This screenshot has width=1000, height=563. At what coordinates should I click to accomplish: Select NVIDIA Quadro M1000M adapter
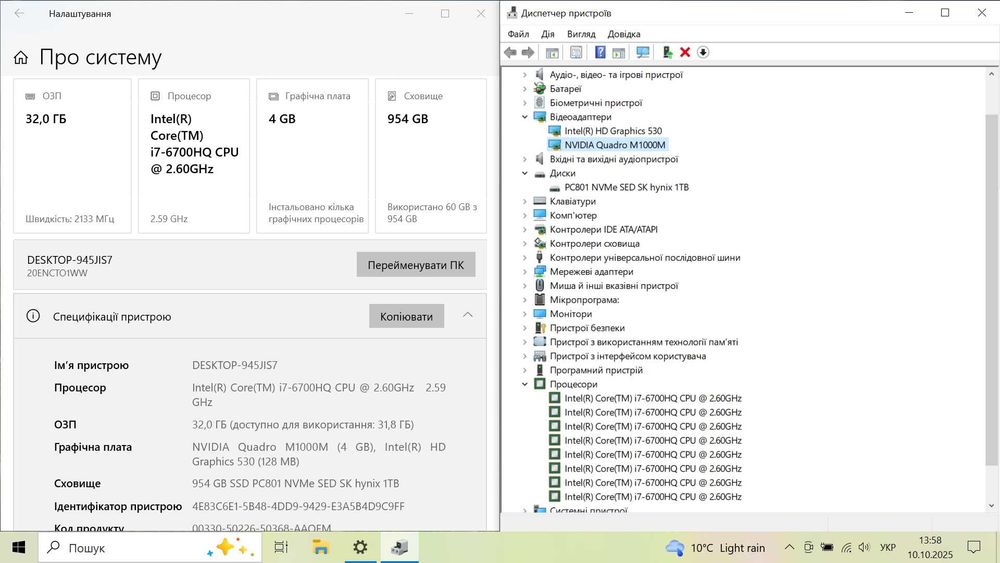pyautogui.click(x=615, y=145)
